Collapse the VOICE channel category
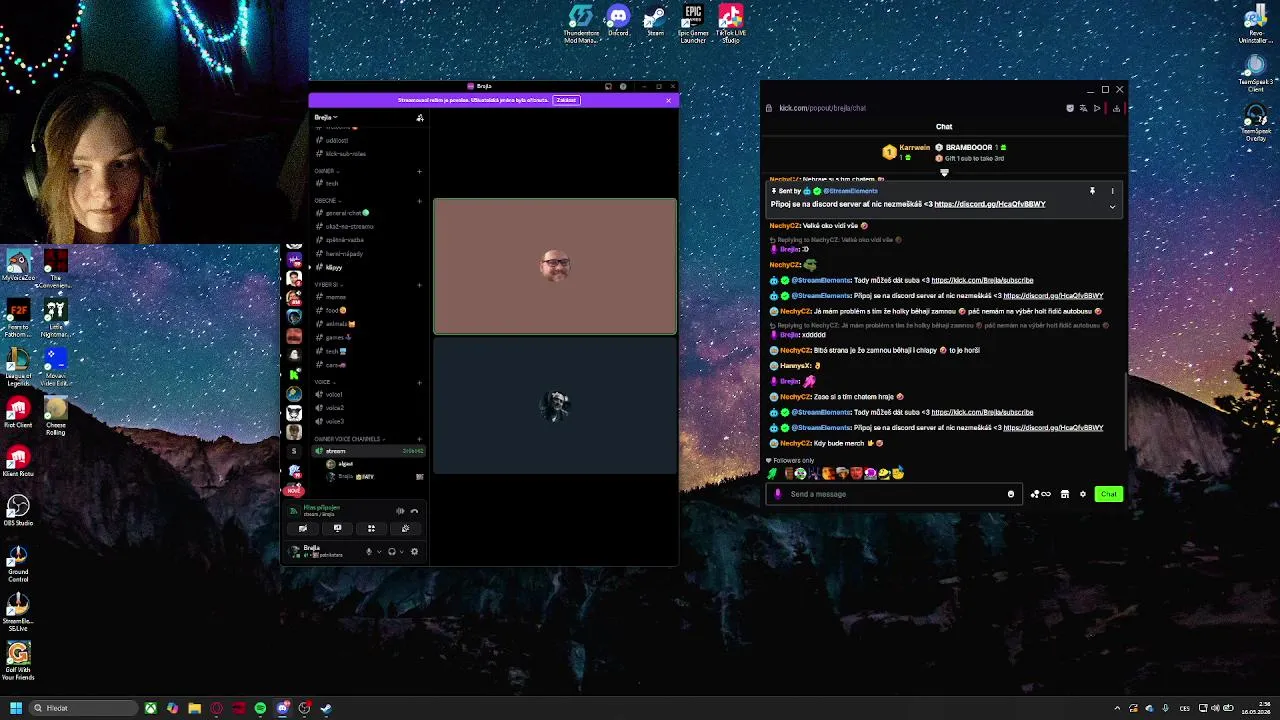This screenshot has width=1280, height=720. (x=324, y=382)
